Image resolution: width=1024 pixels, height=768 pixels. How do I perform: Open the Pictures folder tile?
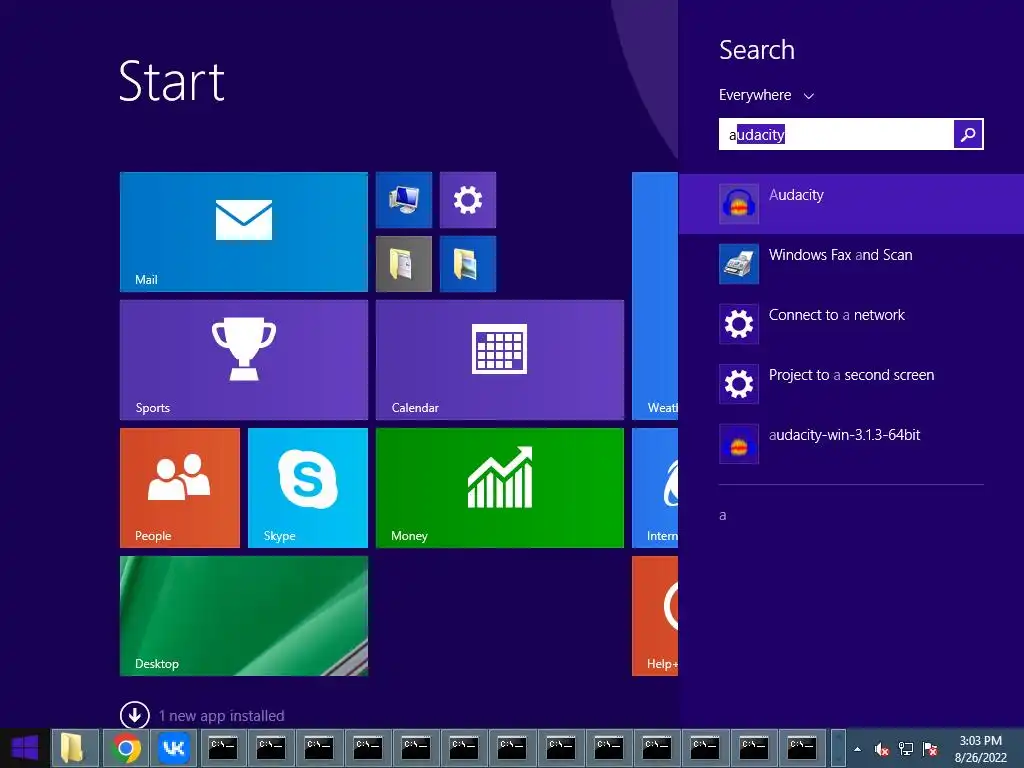pyautogui.click(x=468, y=264)
